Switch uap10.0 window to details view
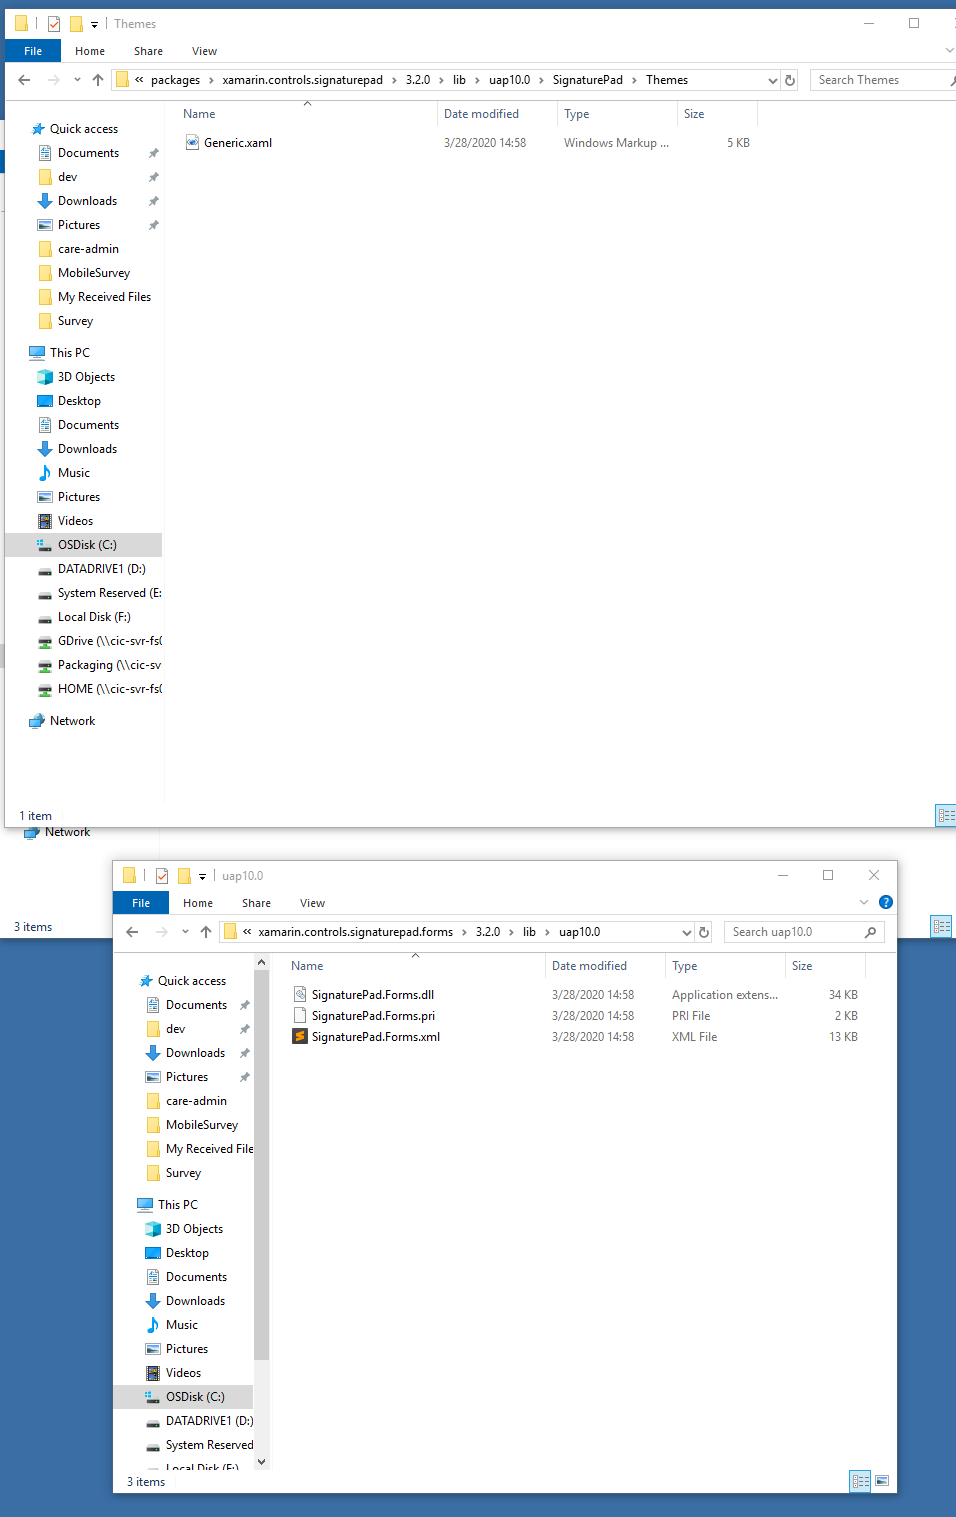The width and height of the screenshot is (956, 1517). 860,1481
